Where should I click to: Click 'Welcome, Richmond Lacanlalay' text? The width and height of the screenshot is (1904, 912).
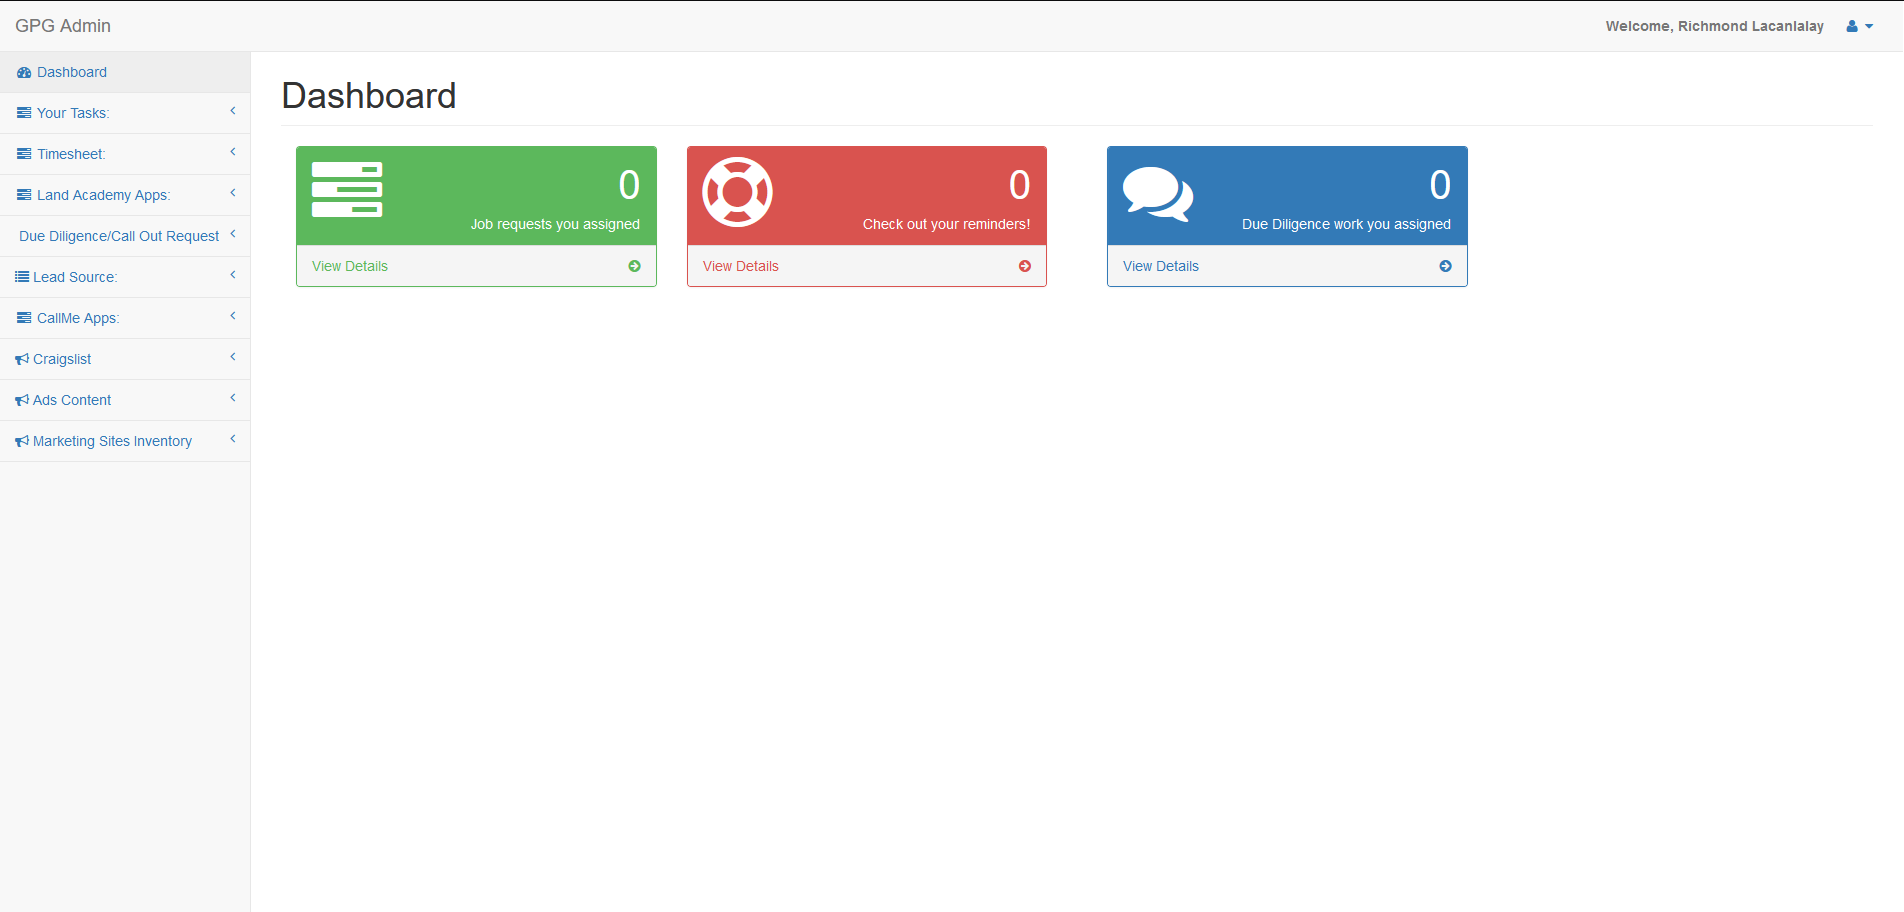coord(1715,26)
